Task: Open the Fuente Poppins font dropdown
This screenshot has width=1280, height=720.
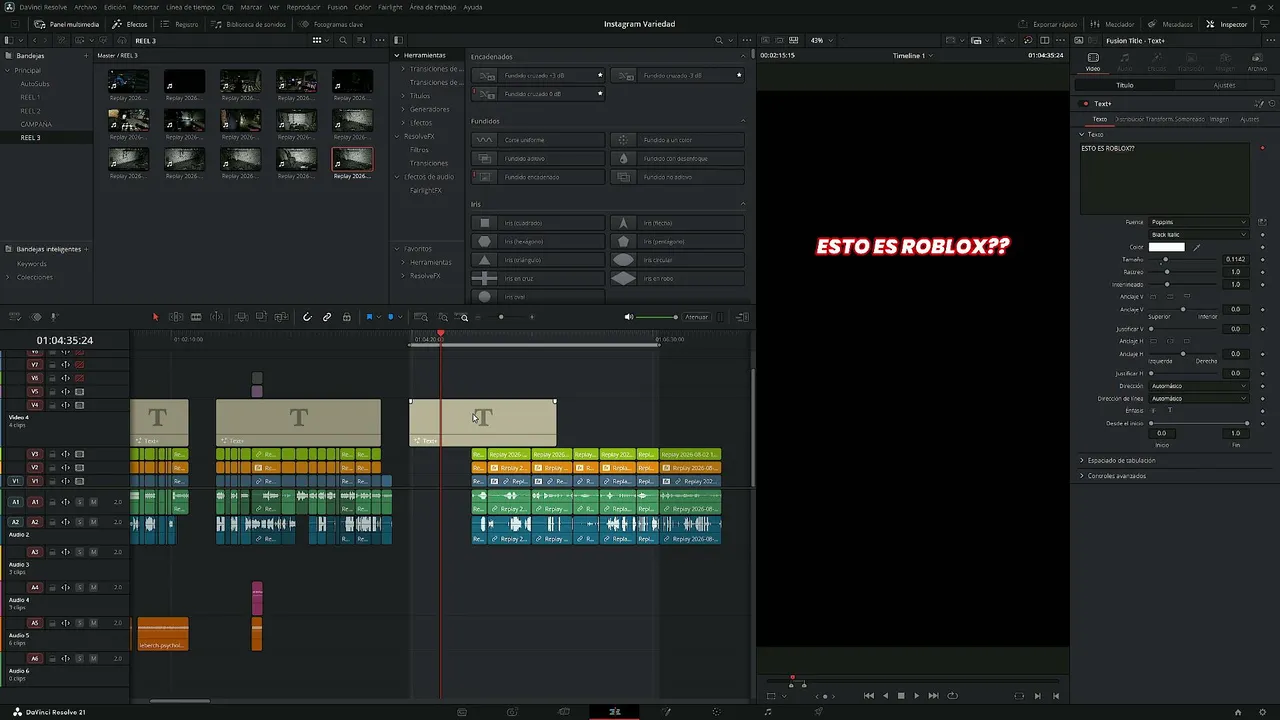Action: 1198,222
